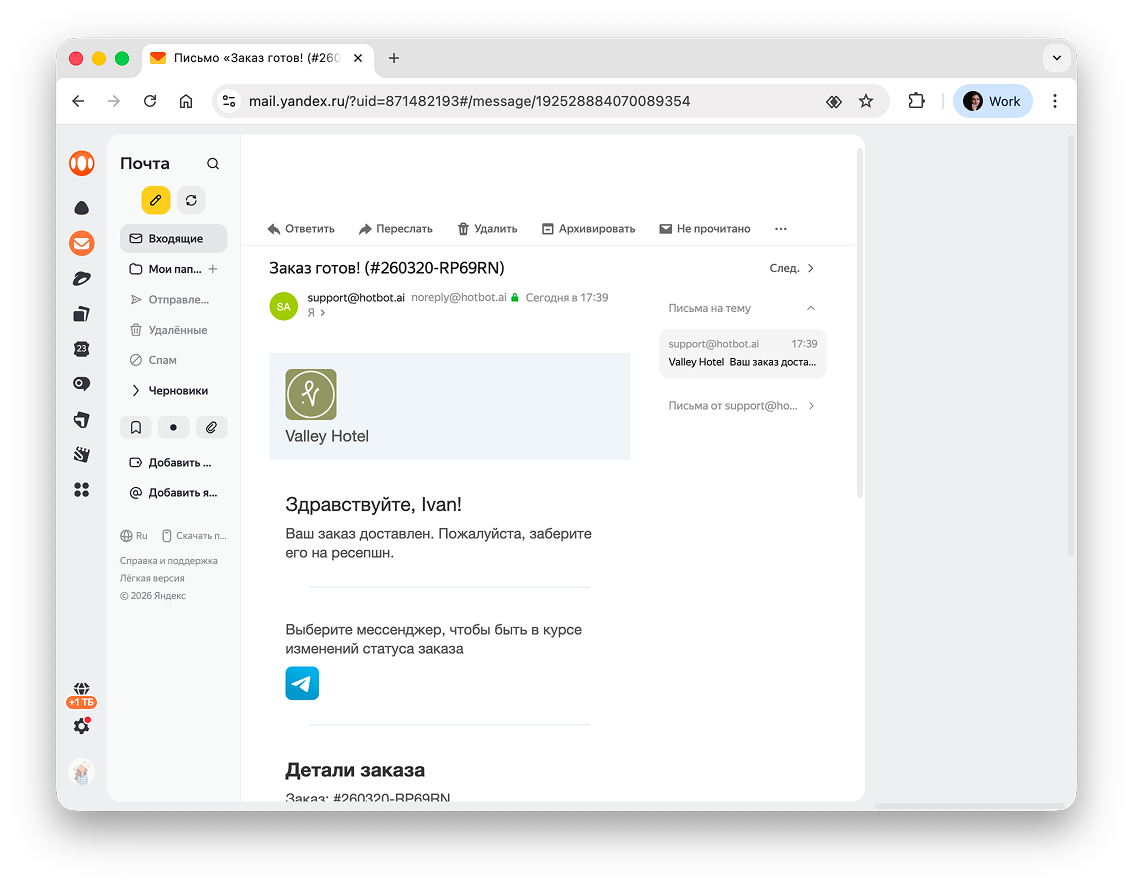Archive the message with Архивировать
The image size is (1133, 885).
click(589, 229)
